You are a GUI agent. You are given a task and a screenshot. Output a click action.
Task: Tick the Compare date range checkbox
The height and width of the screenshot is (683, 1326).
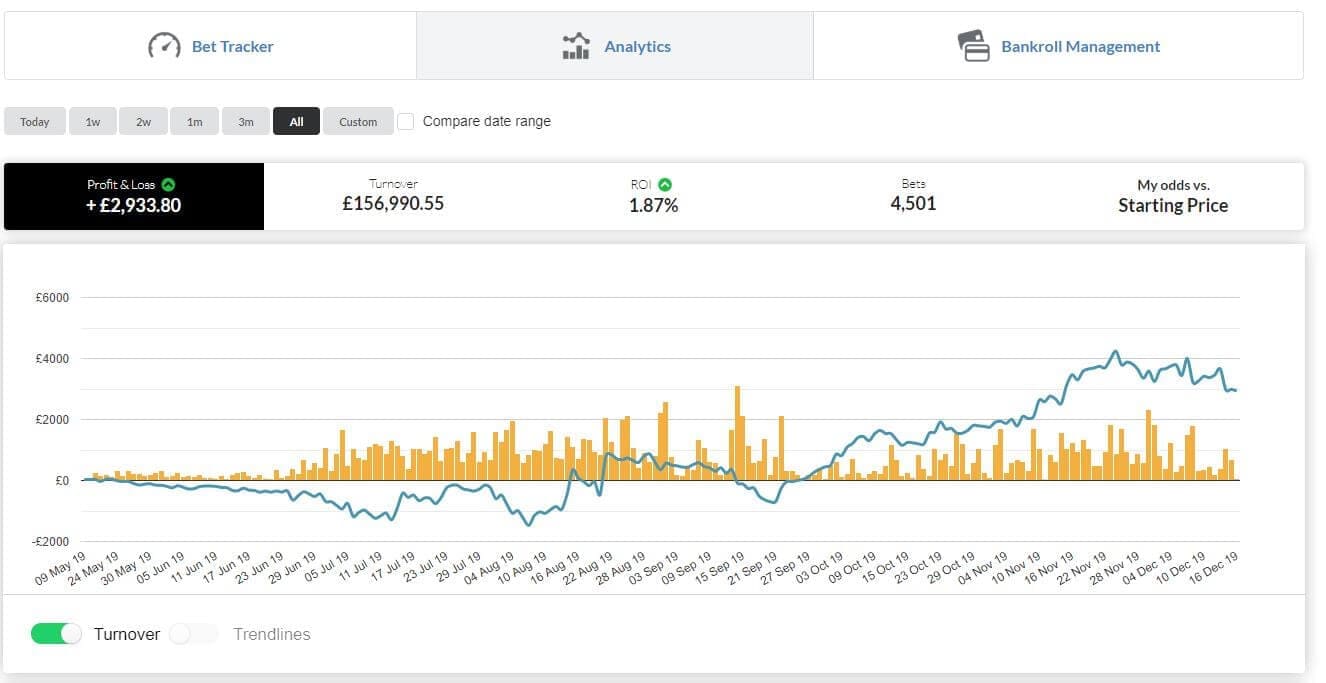(406, 121)
